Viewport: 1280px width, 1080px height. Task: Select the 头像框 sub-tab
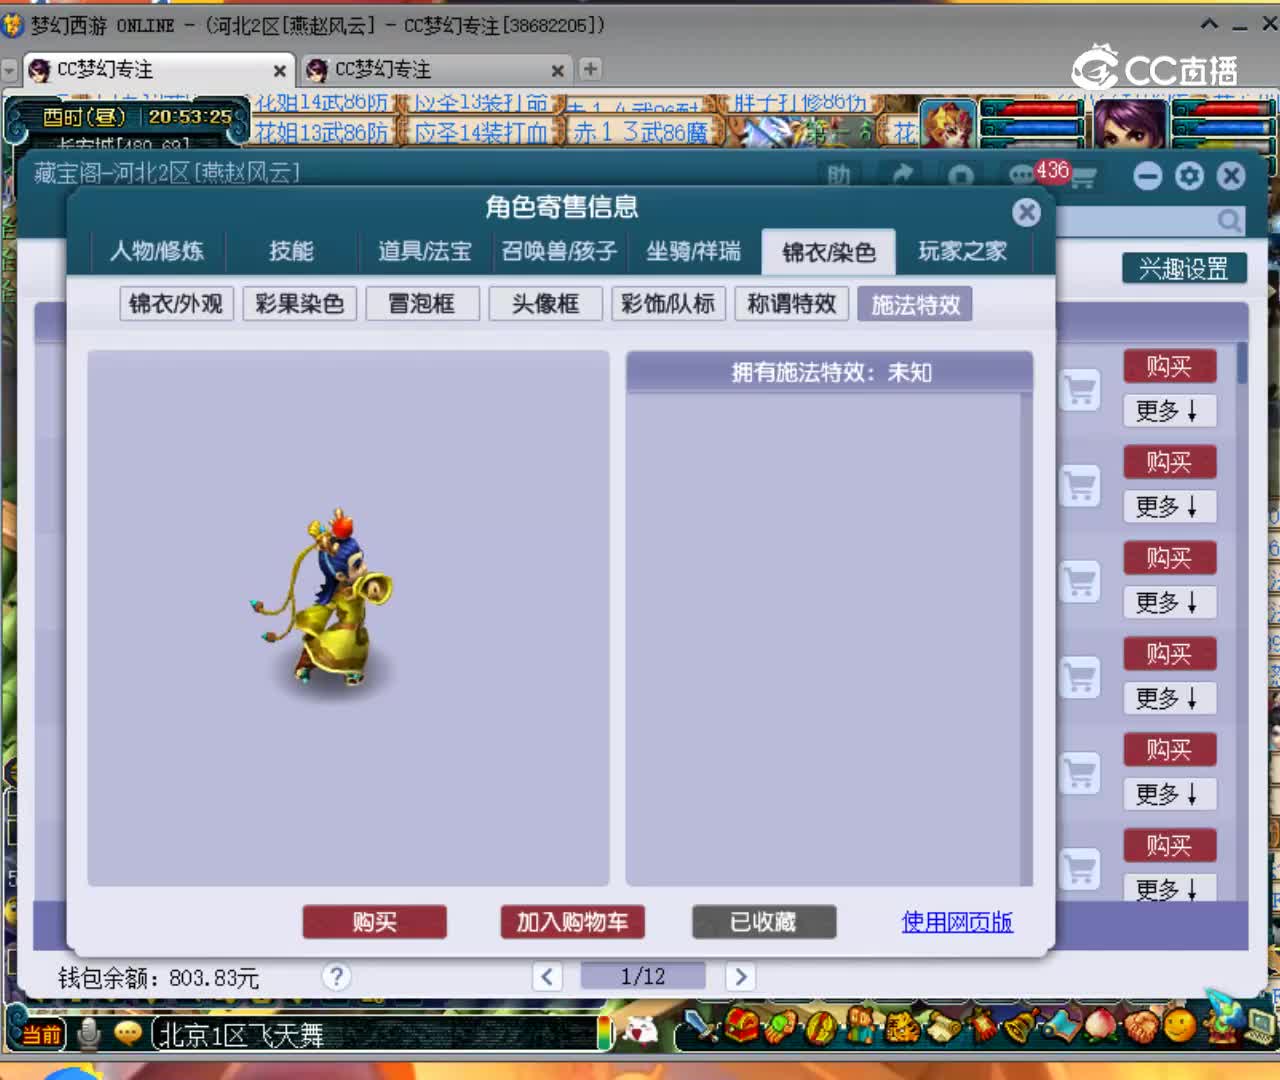(x=545, y=303)
